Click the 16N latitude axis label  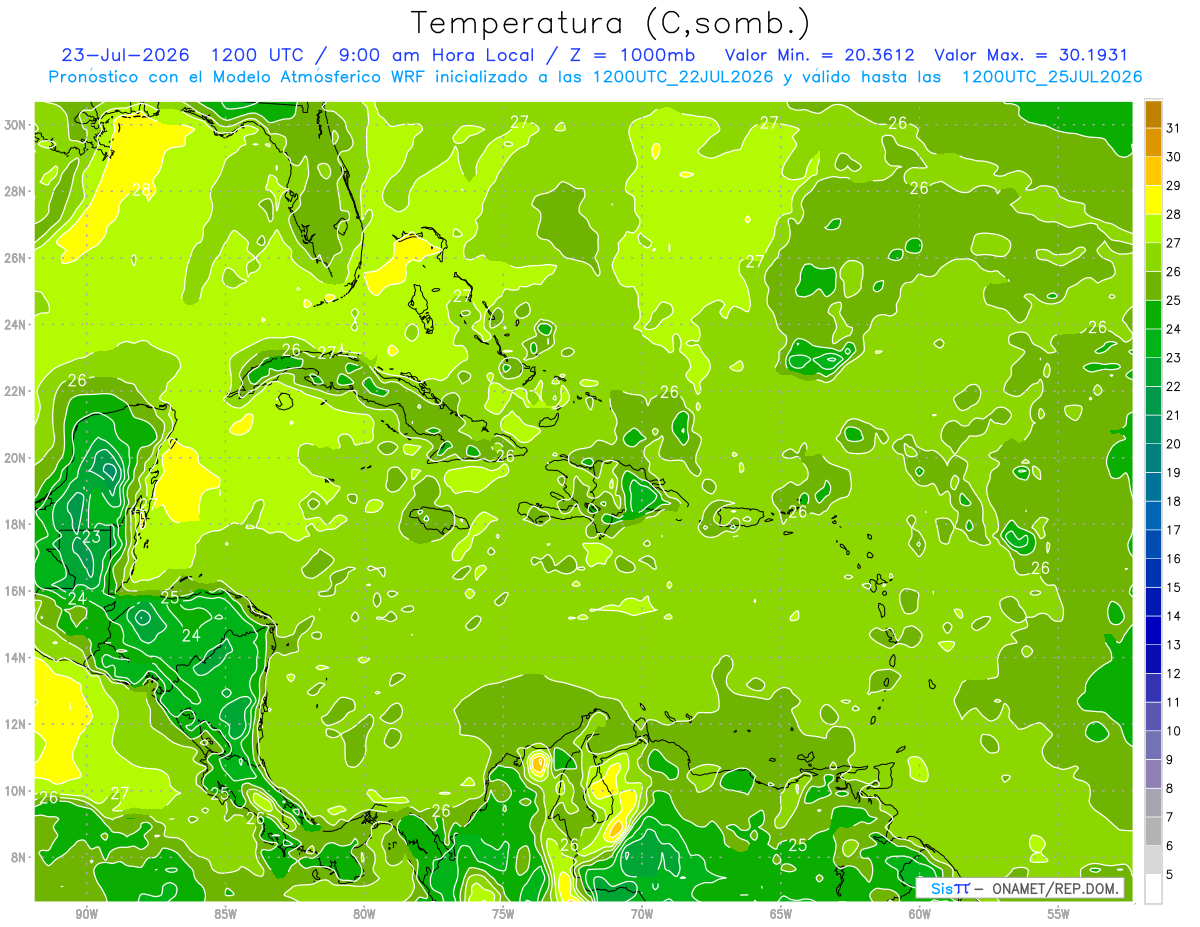(16, 591)
